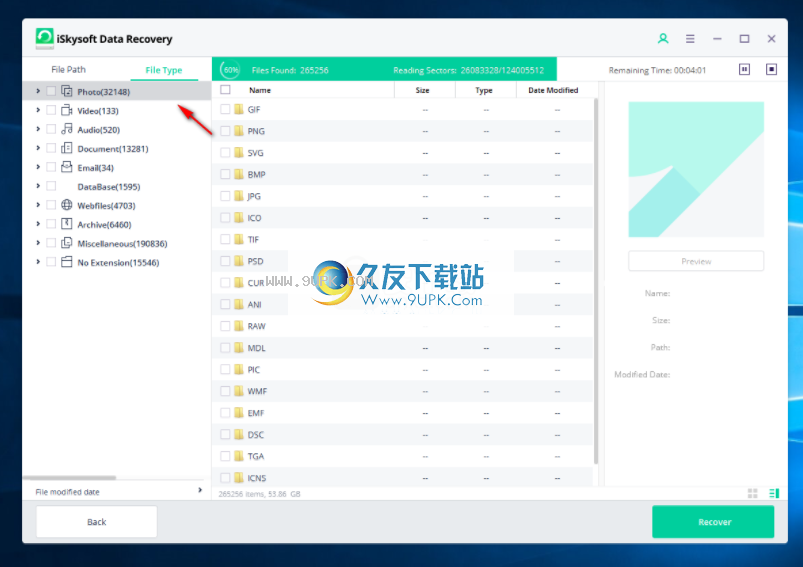Click the MDL folder icon
The width and height of the screenshot is (803, 567).
coord(239,348)
